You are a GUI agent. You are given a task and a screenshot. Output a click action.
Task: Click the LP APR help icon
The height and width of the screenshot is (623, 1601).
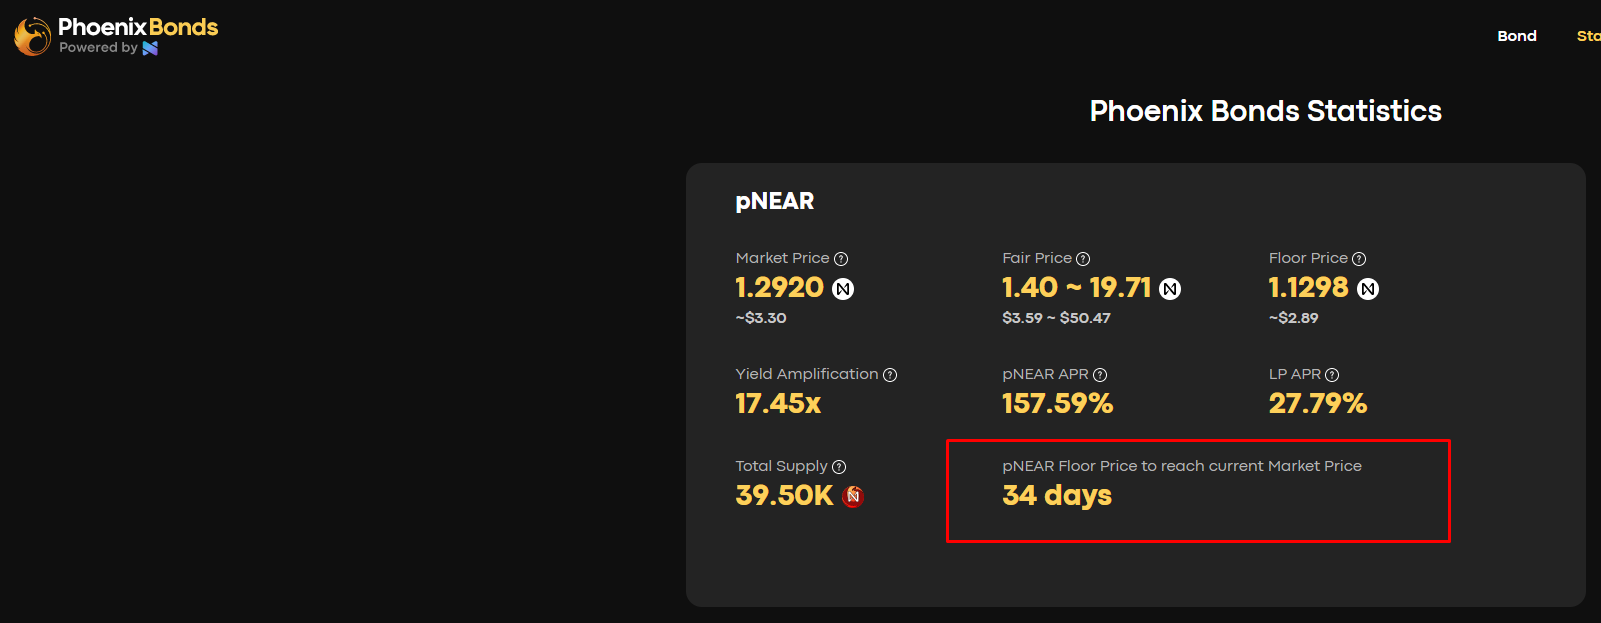pos(1332,375)
